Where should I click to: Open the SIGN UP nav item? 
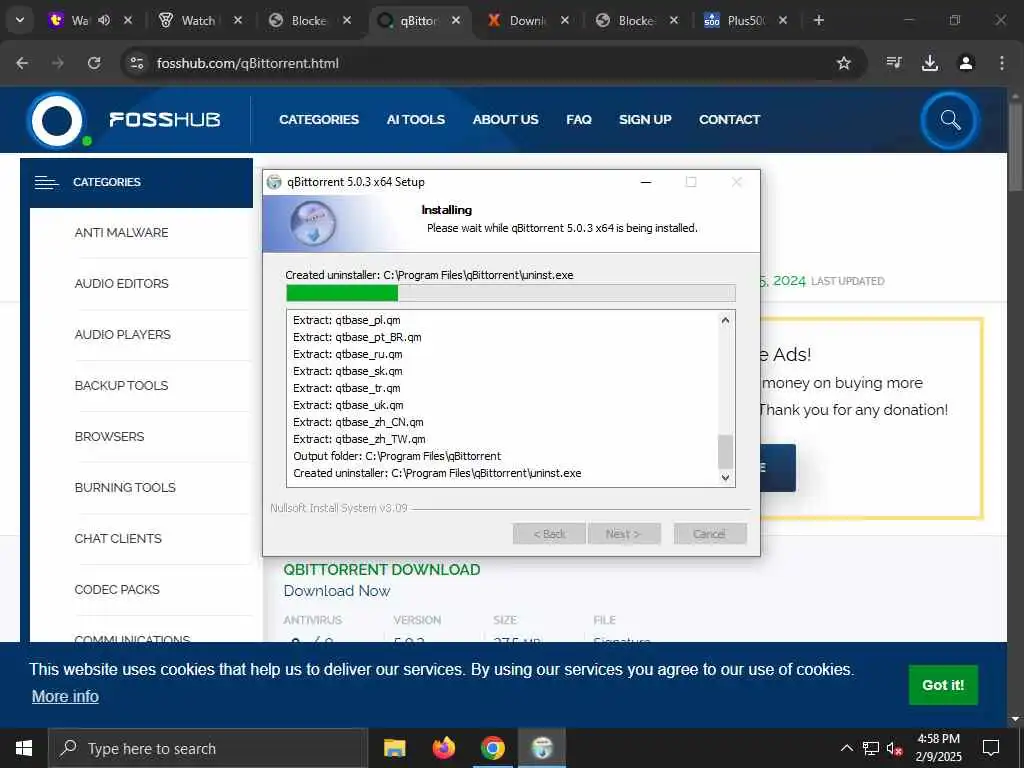tap(645, 120)
